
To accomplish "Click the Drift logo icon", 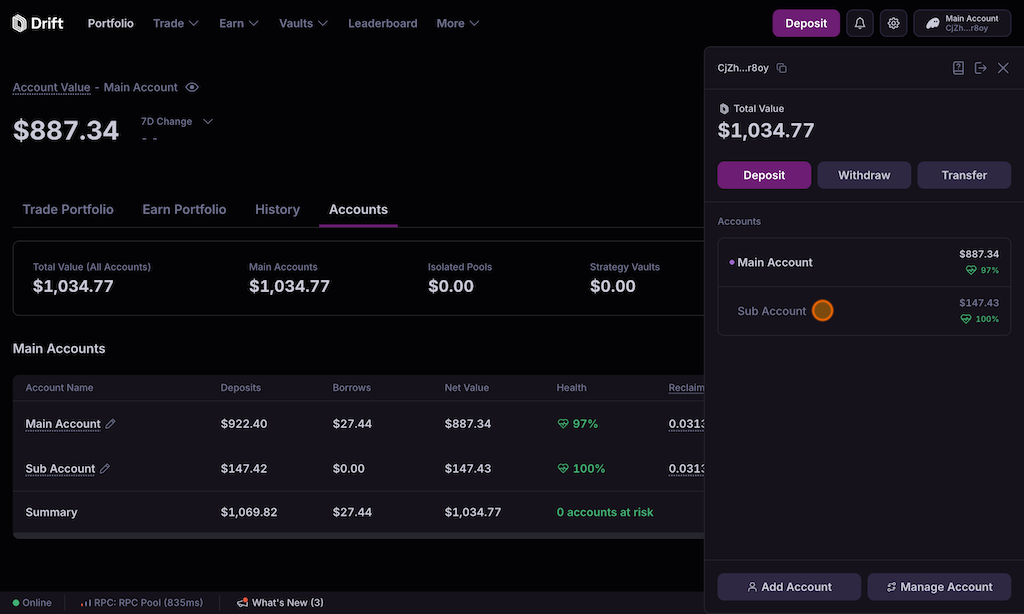I will [20, 23].
